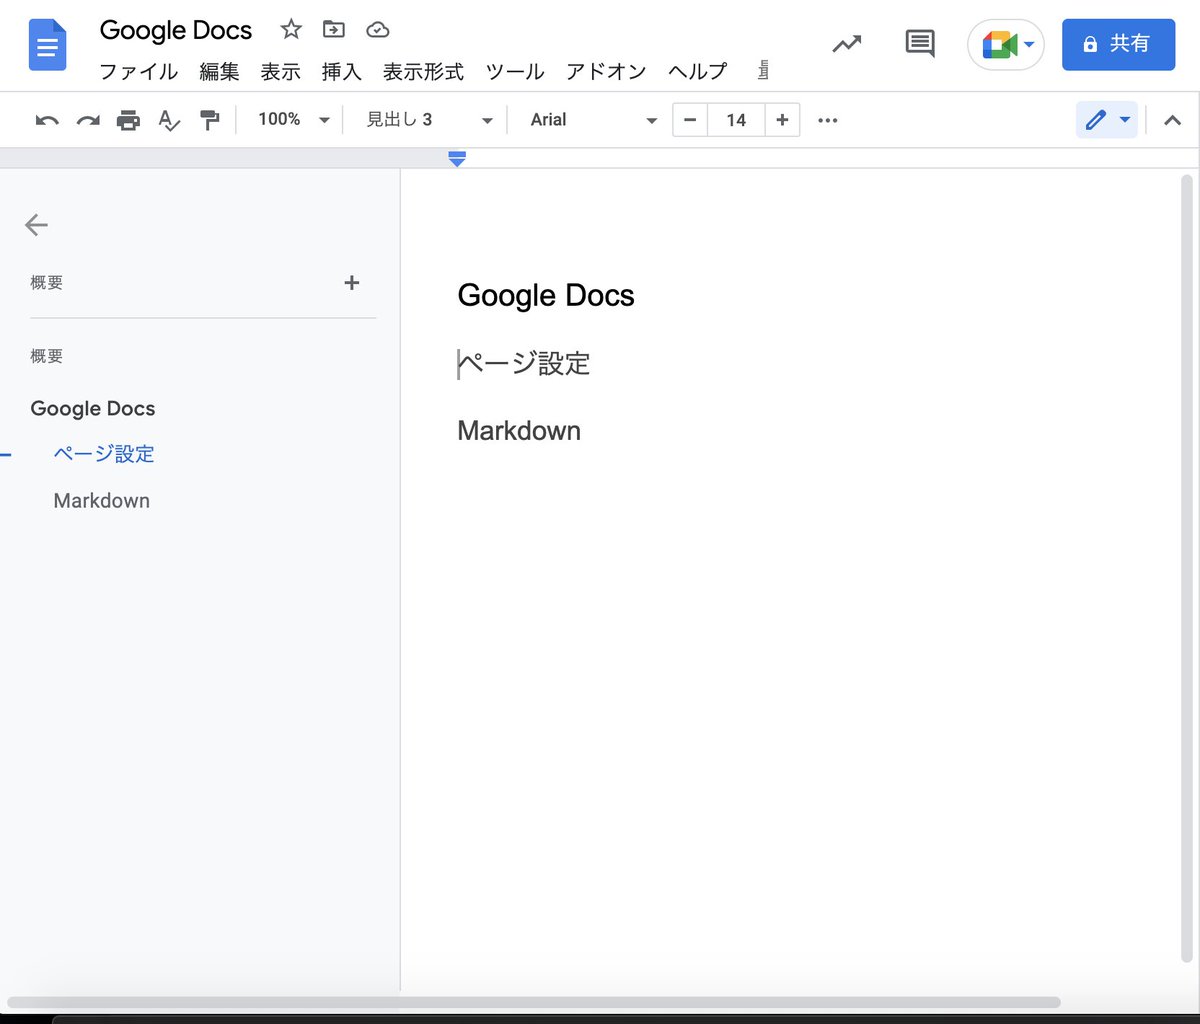Redo the last action

(88, 121)
